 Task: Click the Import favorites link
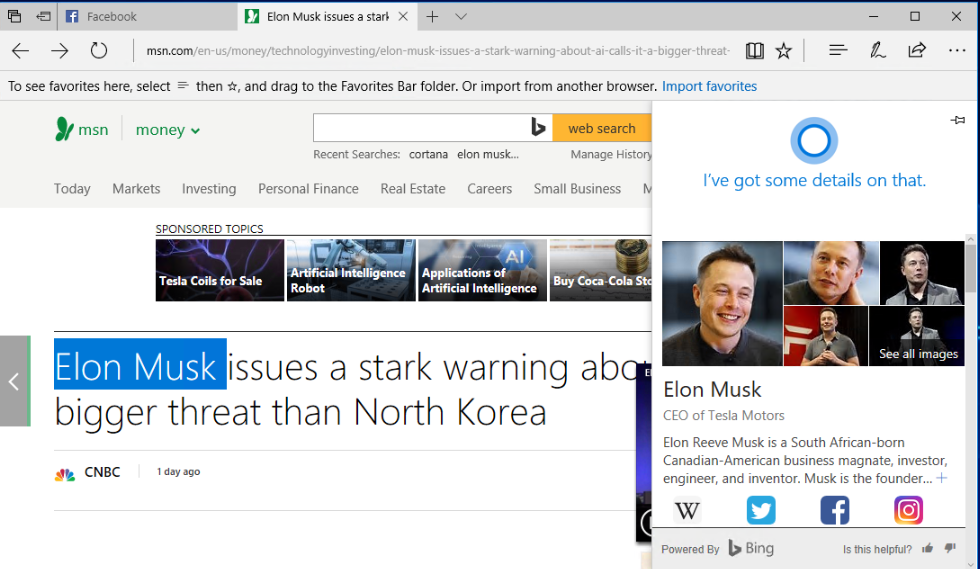(x=709, y=86)
